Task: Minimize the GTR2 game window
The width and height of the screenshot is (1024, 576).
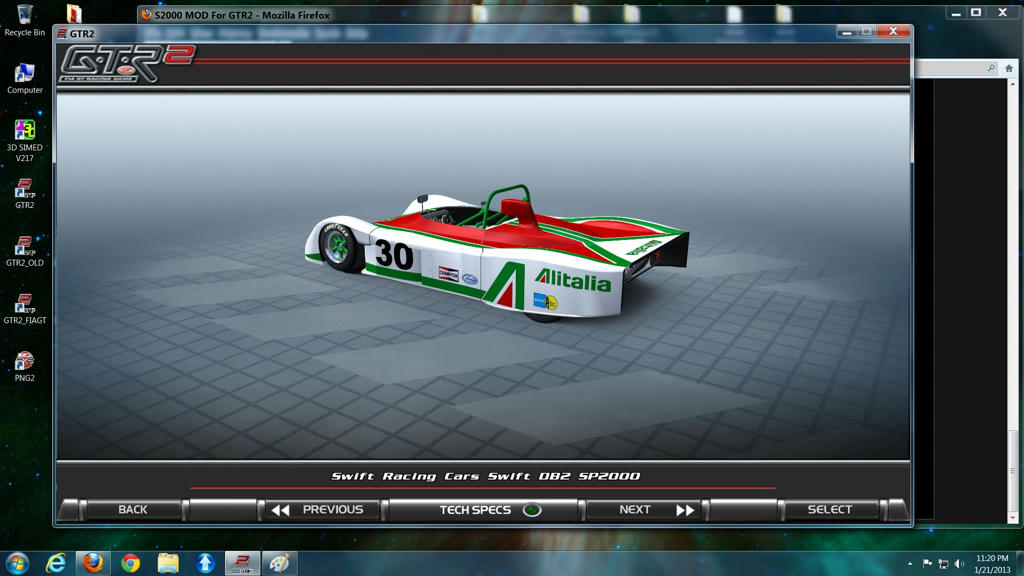Action: tap(846, 31)
